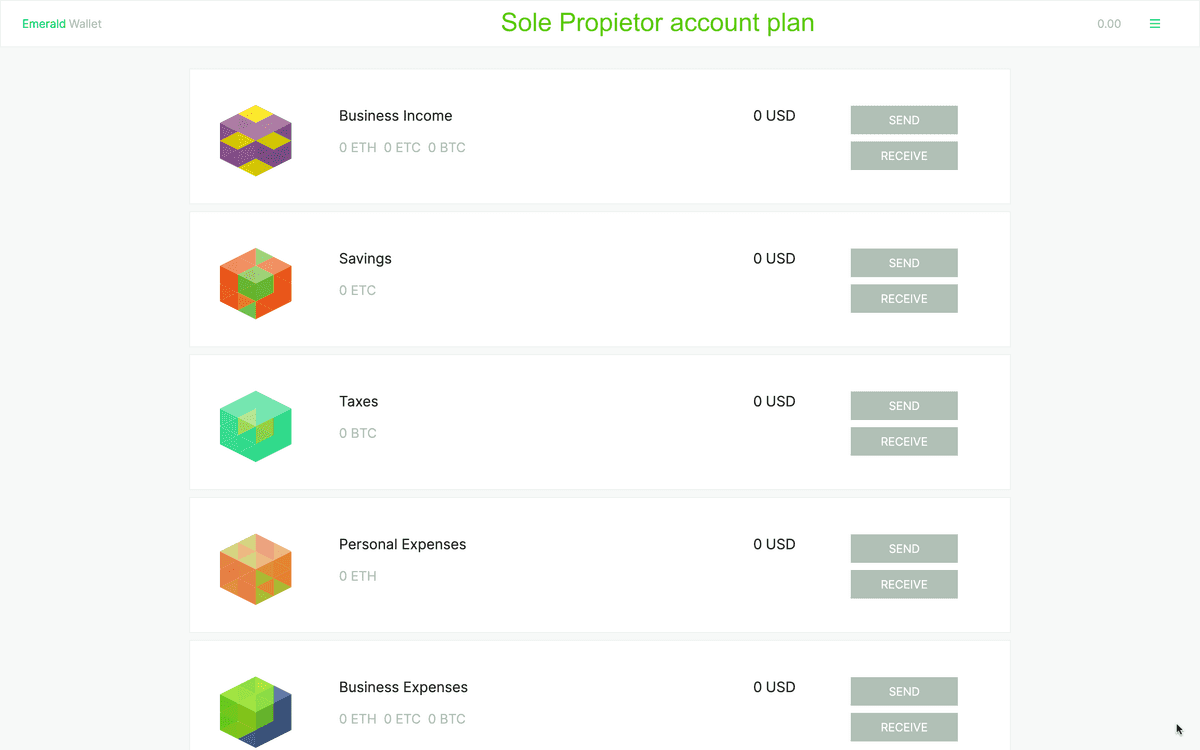The height and width of the screenshot is (750, 1200).
Task: Click the 0.00 total balance indicator
Action: click(1109, 23)
